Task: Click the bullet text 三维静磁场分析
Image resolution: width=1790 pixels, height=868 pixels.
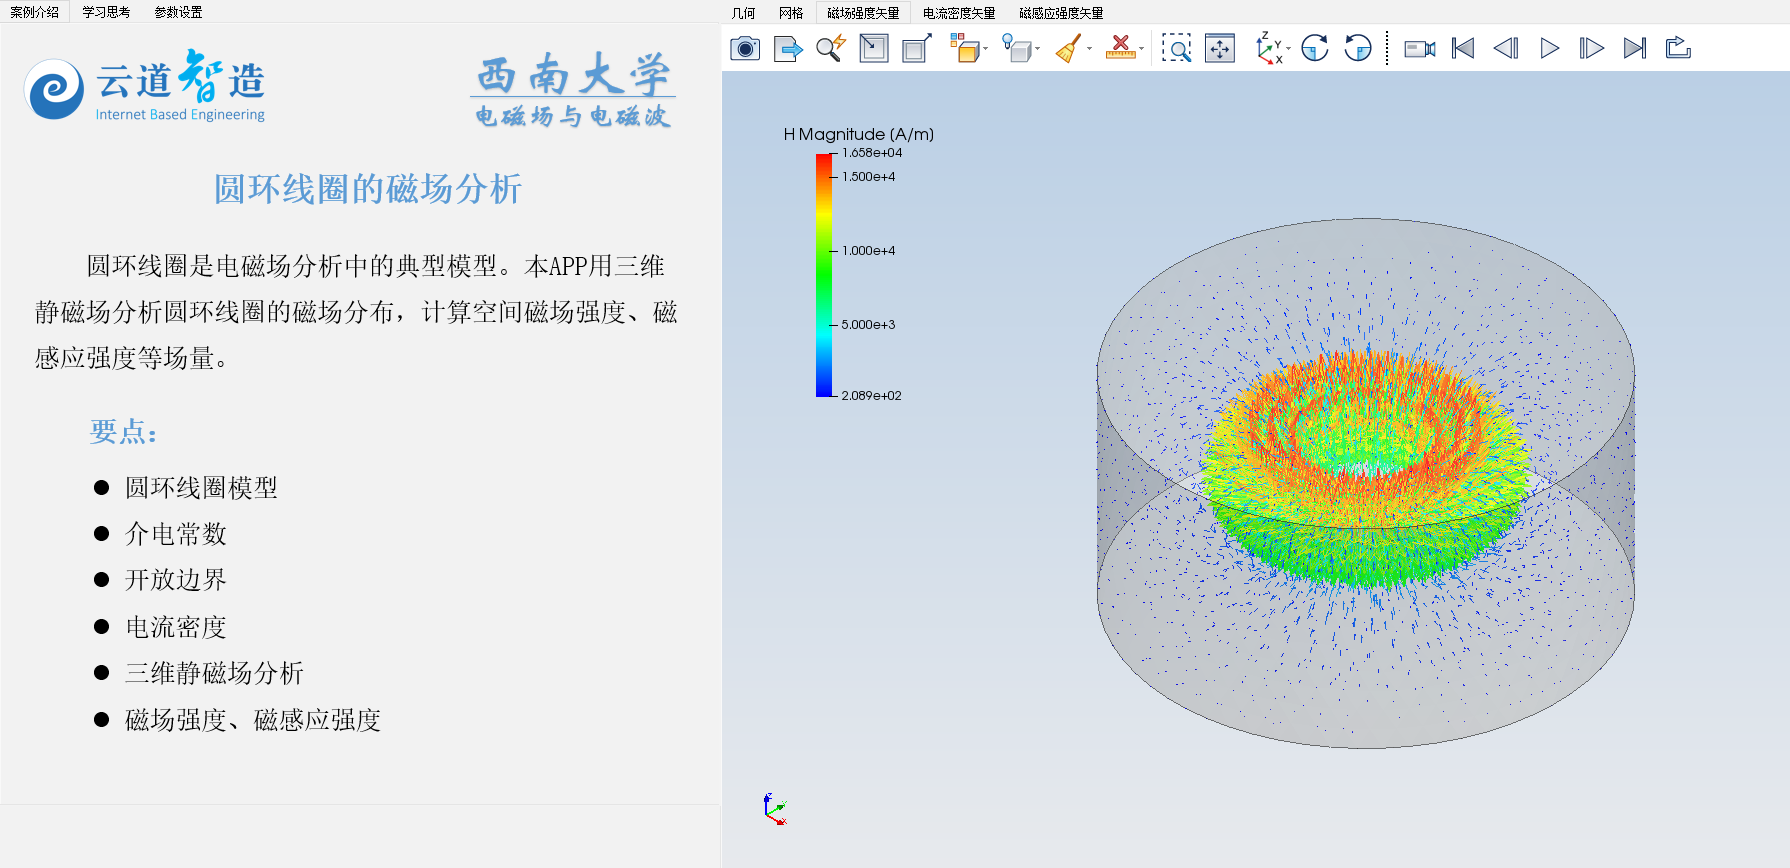Action: pyautogui.click(x=214, y=673)
